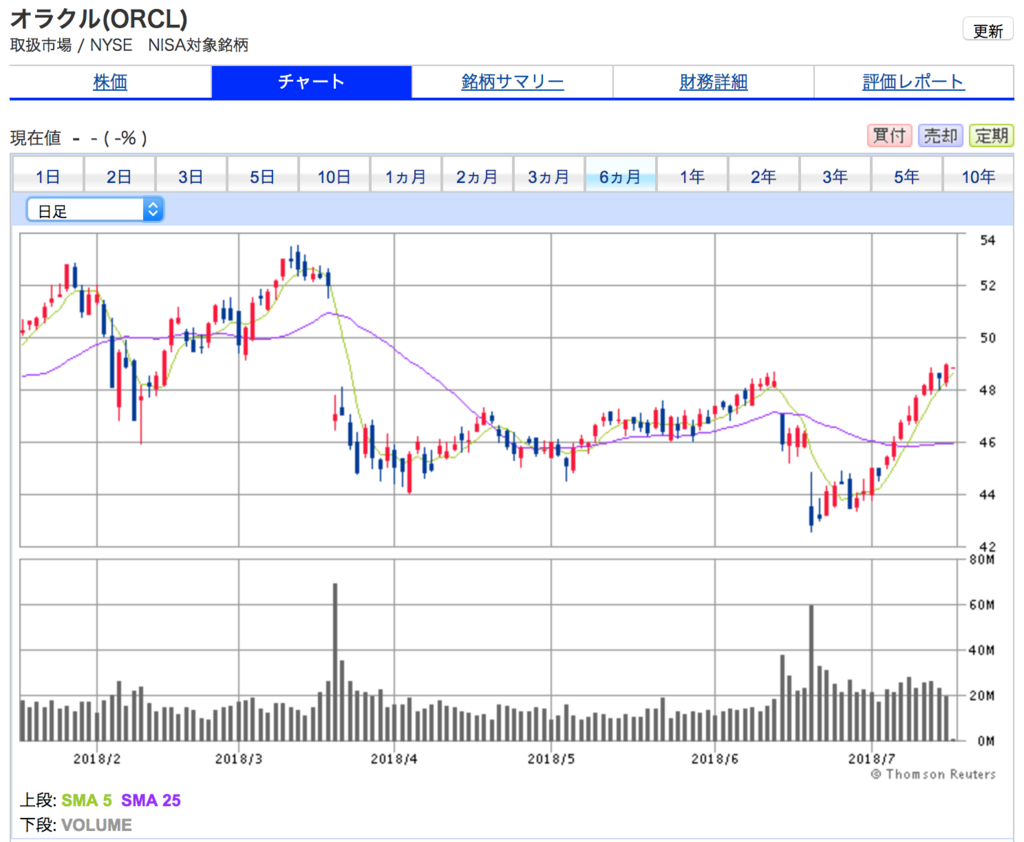Select the 3ヵ月 three-month range
Image resolution: width=1024 pixels, height=842 pixels.
click(x=550, y=175)
